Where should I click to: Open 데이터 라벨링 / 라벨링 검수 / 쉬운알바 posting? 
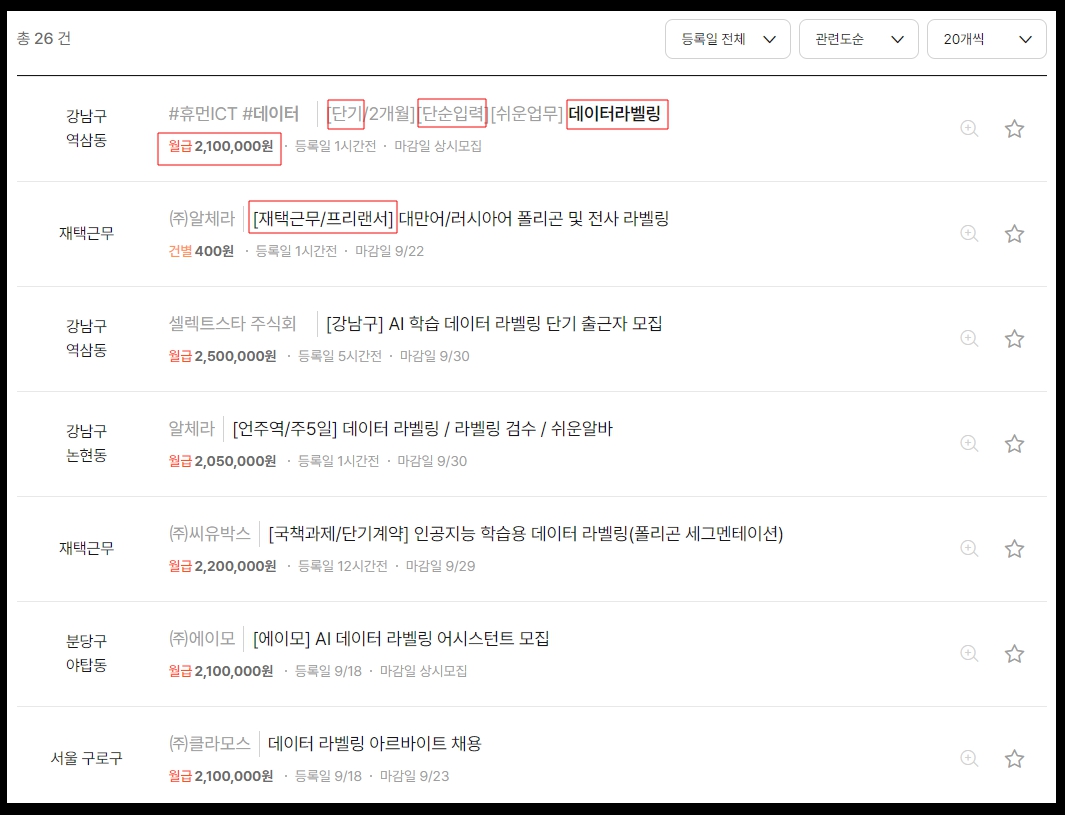point(422,429)
